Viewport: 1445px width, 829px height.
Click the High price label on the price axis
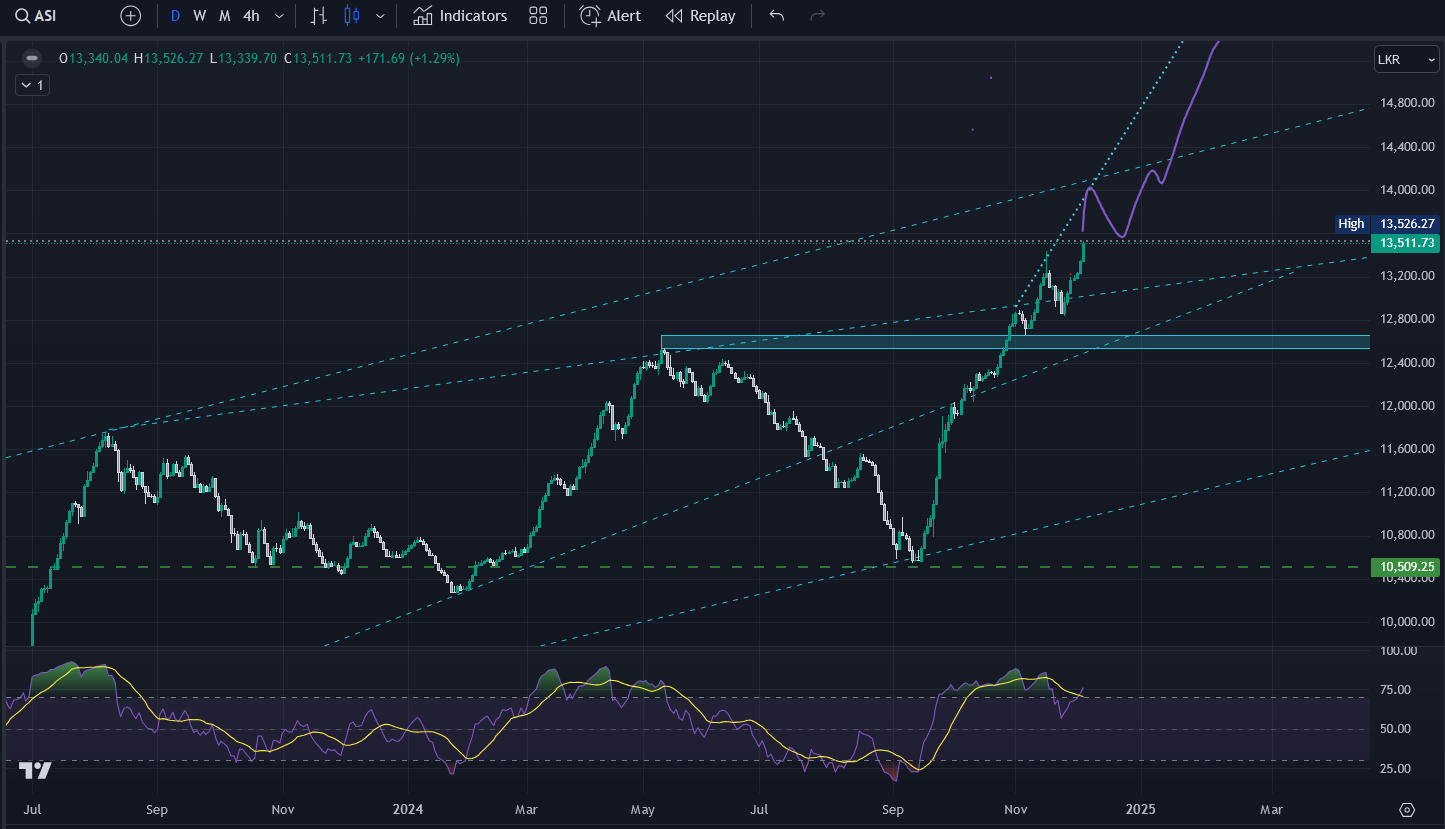pos(1388,224)
